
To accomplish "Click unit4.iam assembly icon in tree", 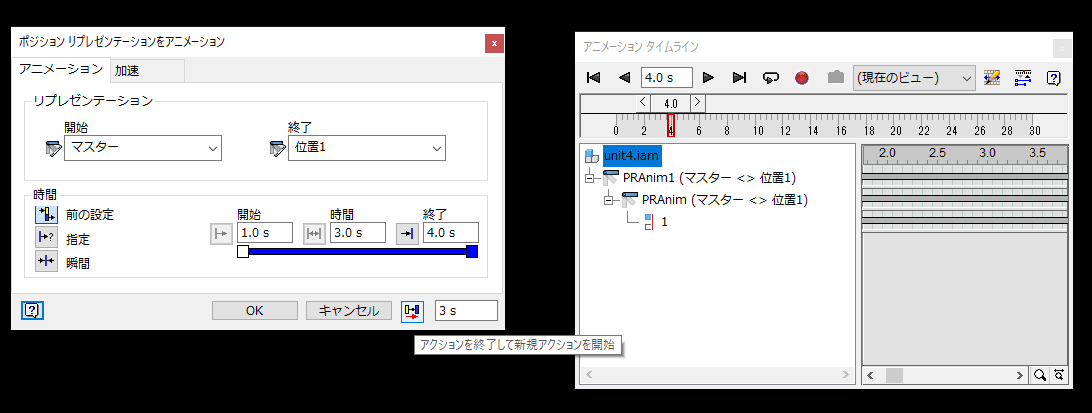I will point(592,155).
